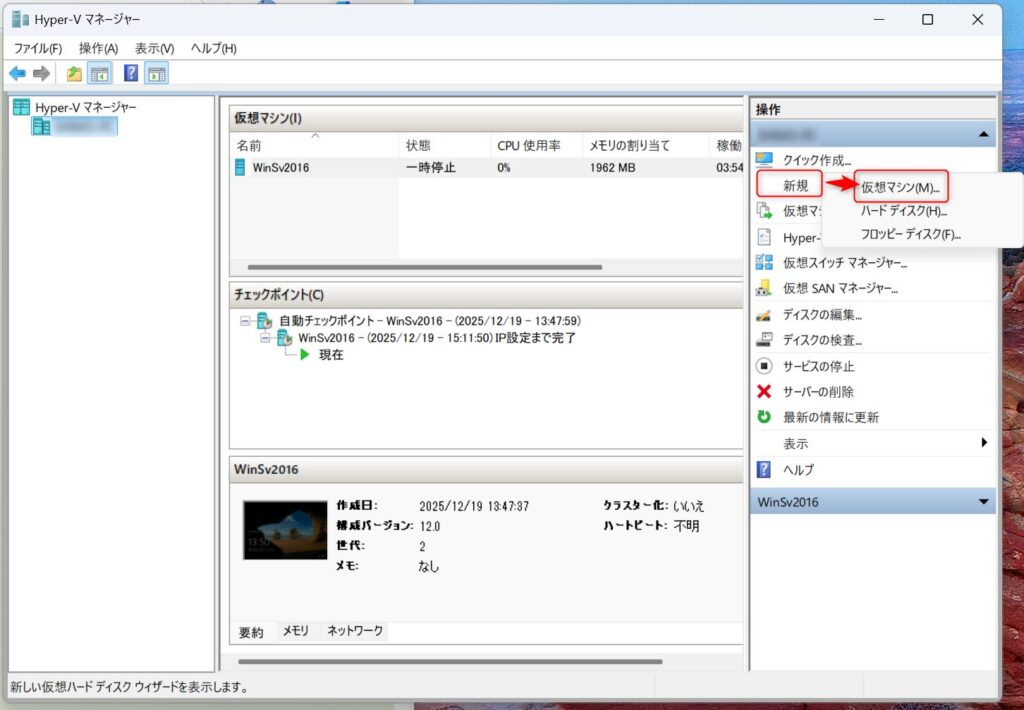
Task: Click the WinSv2016 virtual machine thumbnail
Action: point(285,530)
